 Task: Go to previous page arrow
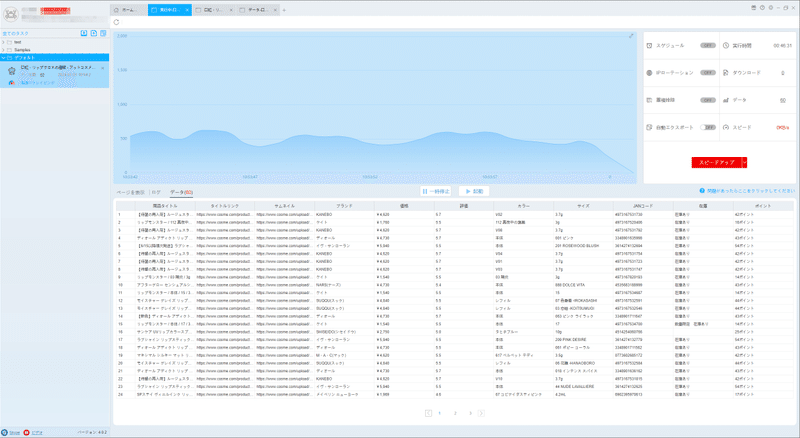pos(428,413)
